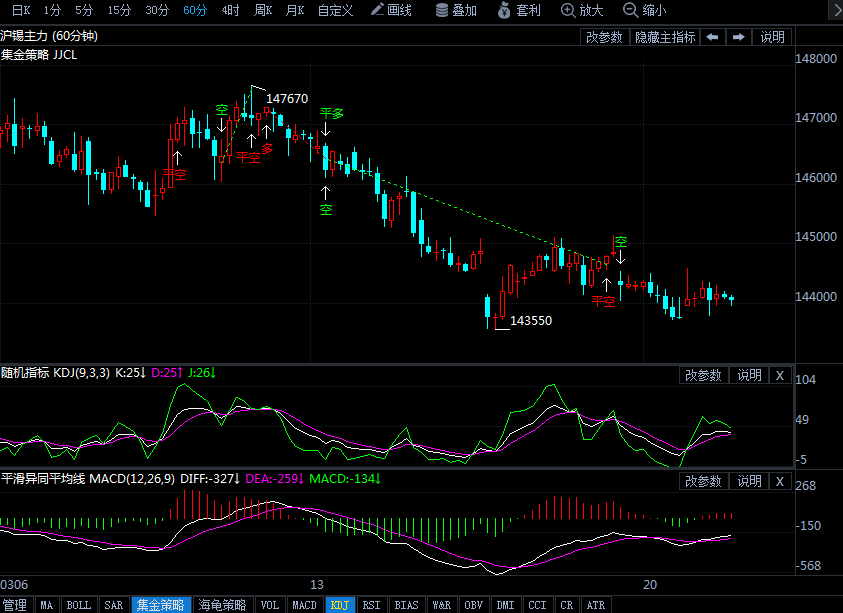843x613 pixels.
Task: Open the 套利 arbitrage tool
Action: (x=519, y=10)
